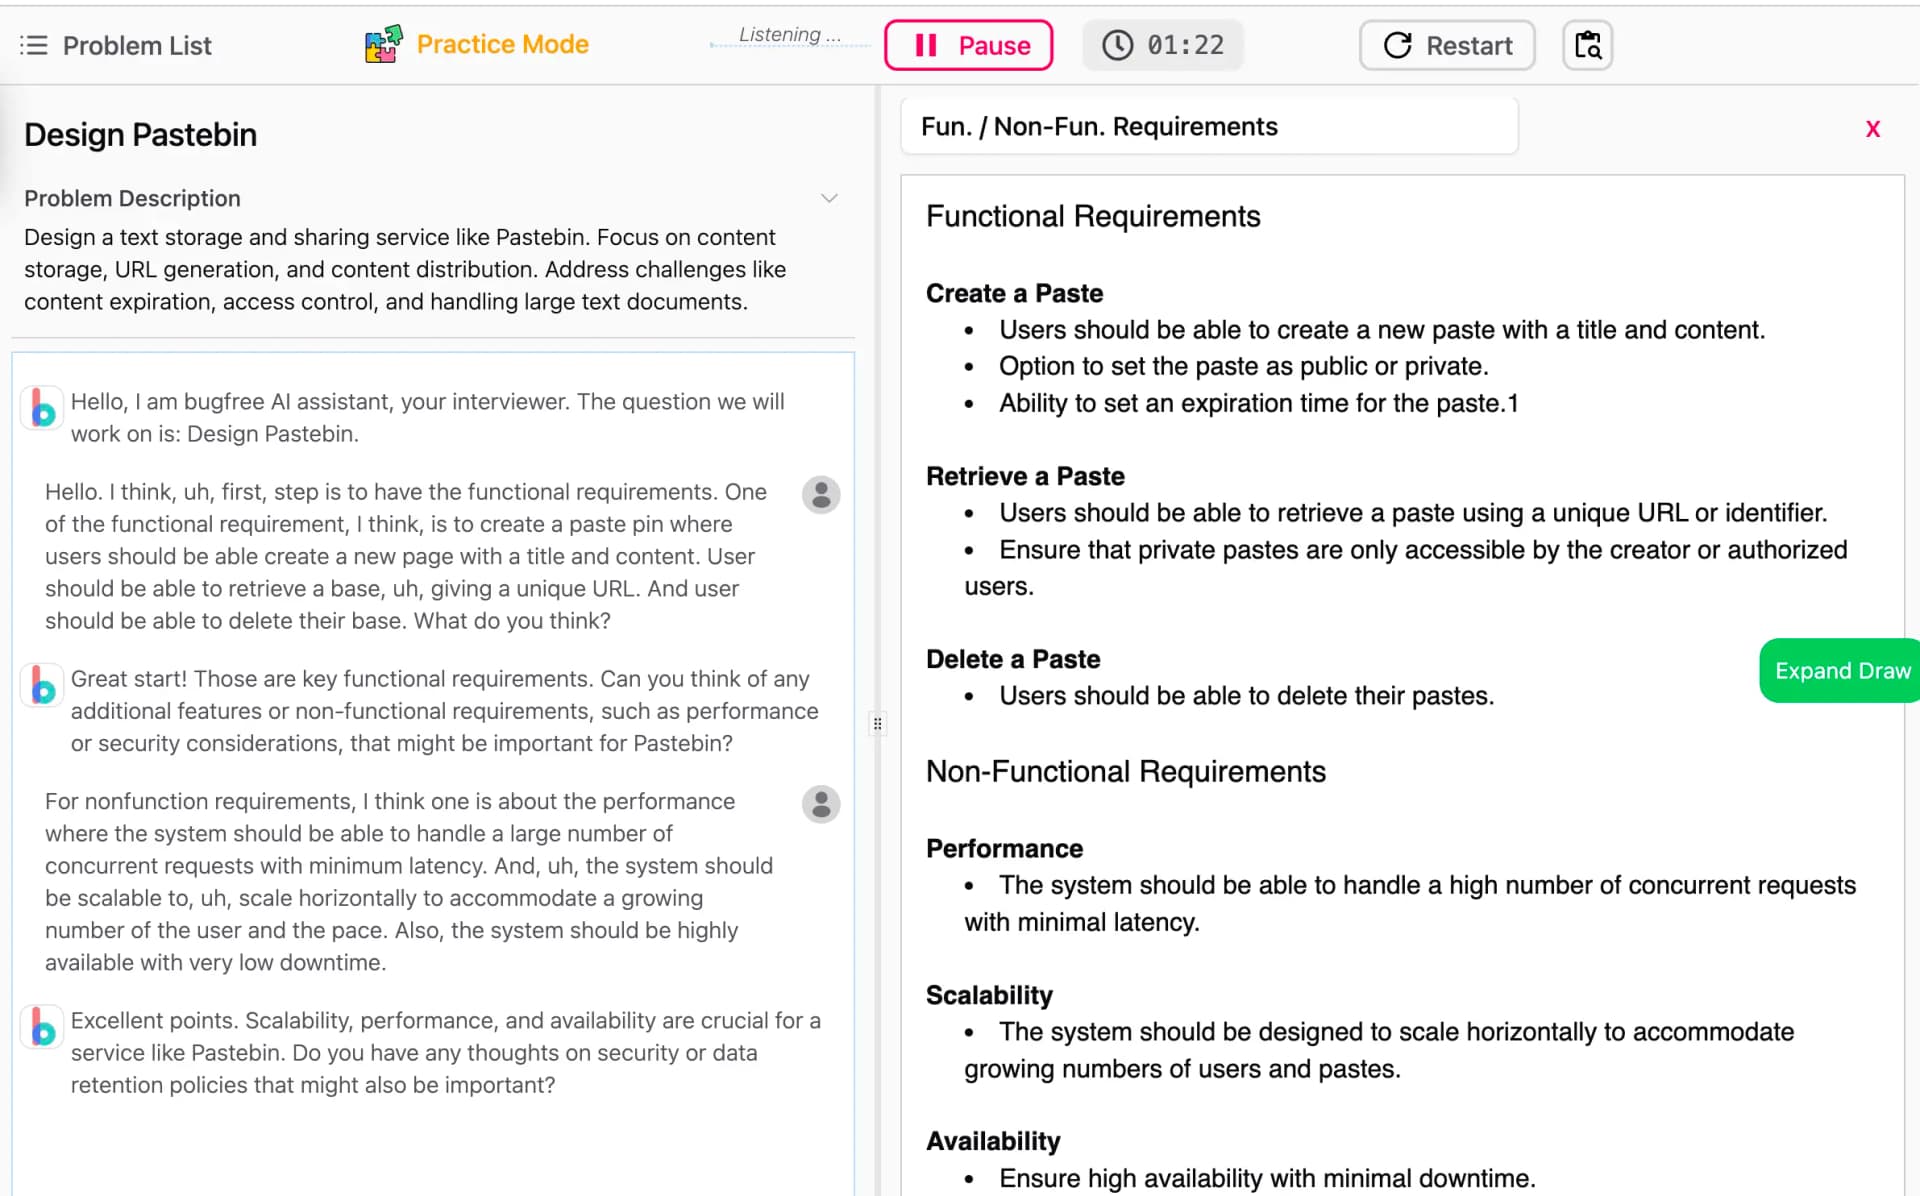
Task: Open the Problem List hamburger icon
Action: (x=33, y=45)
